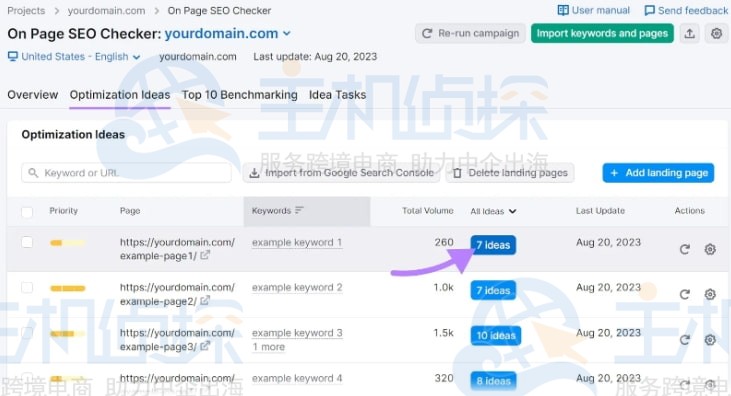The width and height of the screenshot is (731, 396).
Task: Open example keyword 1 link
Action: [297, 243]
